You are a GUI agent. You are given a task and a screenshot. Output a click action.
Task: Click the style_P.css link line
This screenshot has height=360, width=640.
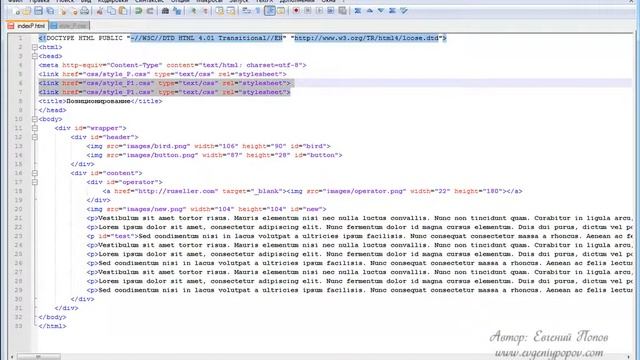(x=162, y=74)
